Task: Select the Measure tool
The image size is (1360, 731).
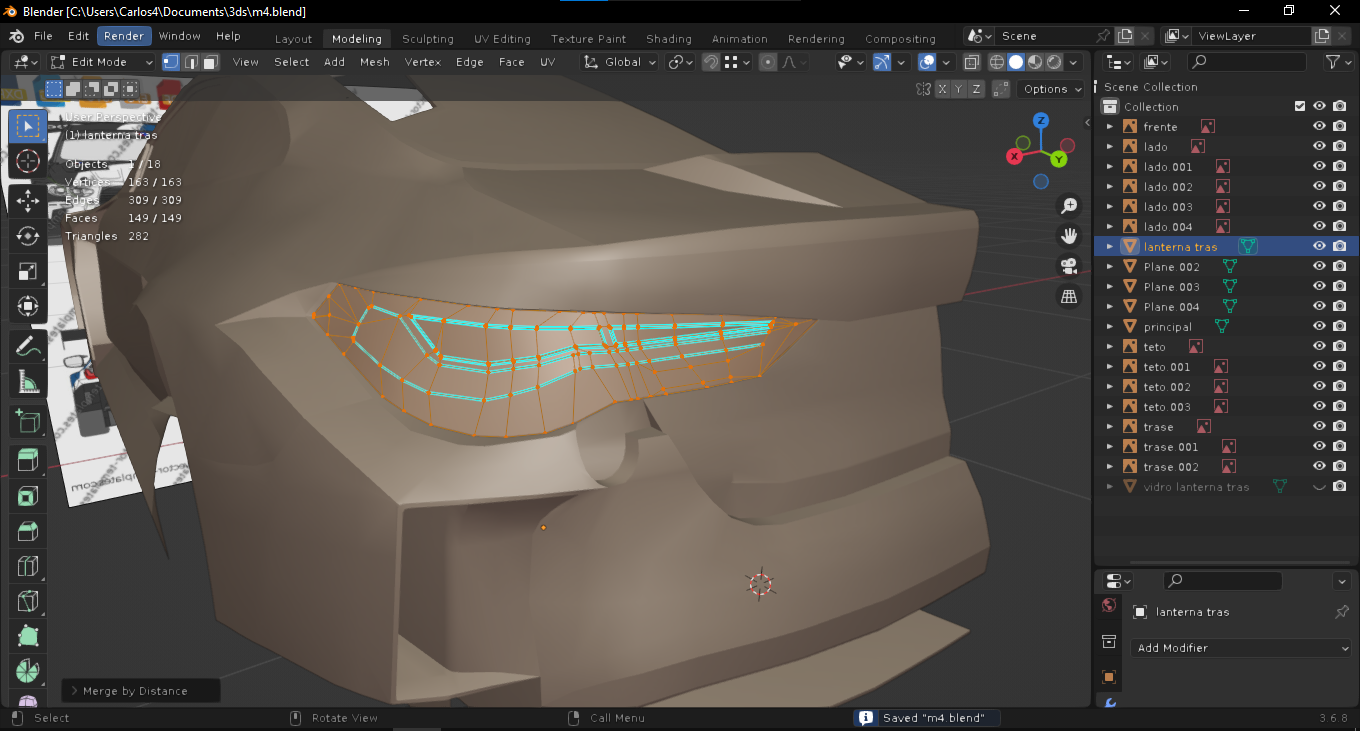Action: (28, 381)
